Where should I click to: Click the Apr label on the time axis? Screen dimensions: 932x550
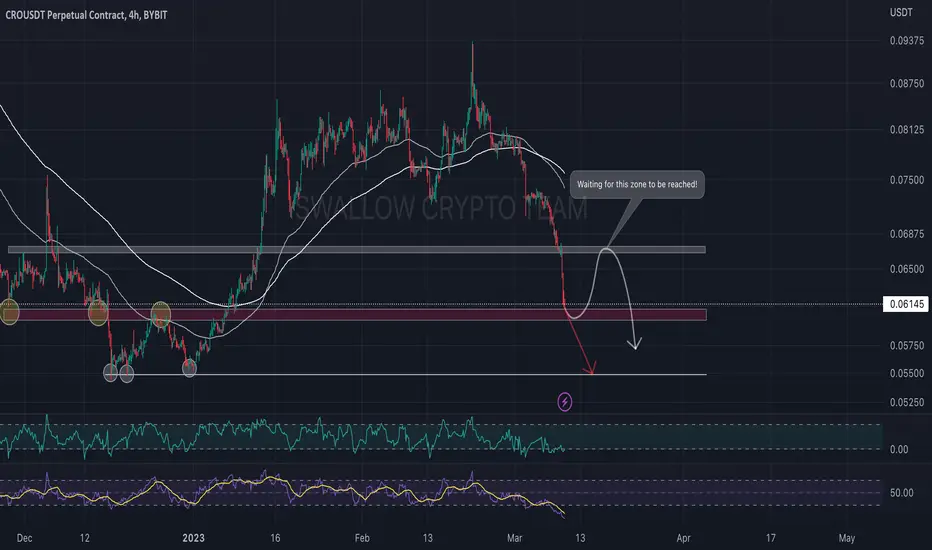(x=684, y=538)
